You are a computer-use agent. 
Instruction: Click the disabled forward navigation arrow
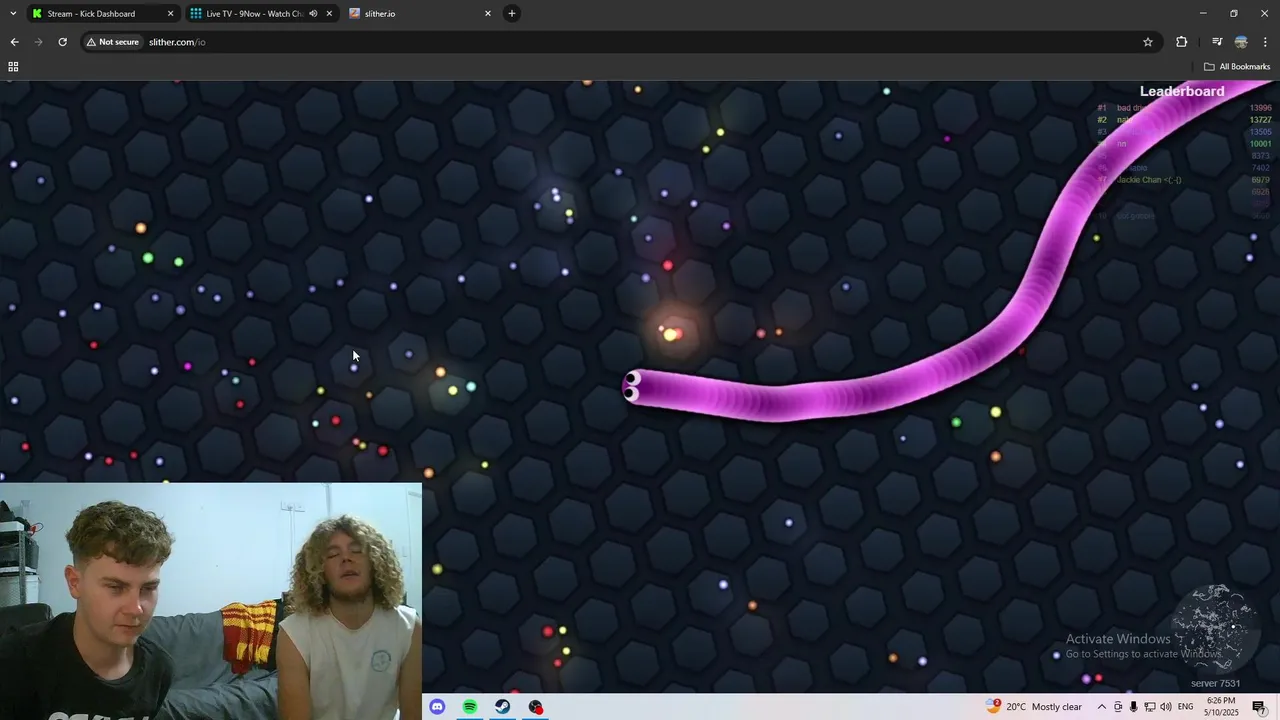[x=38, y=42]
